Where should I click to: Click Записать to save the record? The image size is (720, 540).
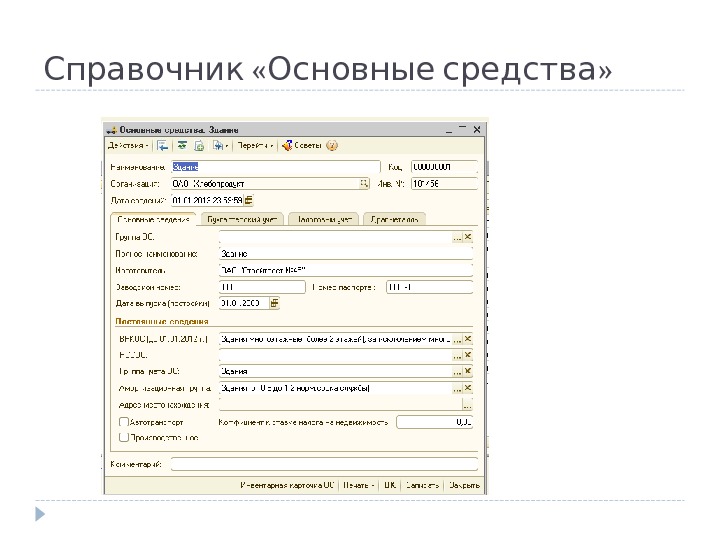tap(422, 485)
